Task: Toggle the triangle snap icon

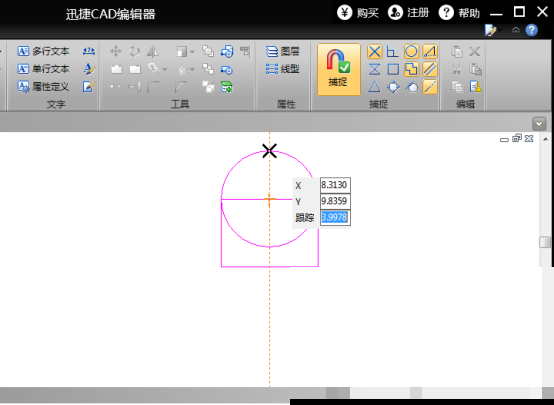Action: click(375, 87)
